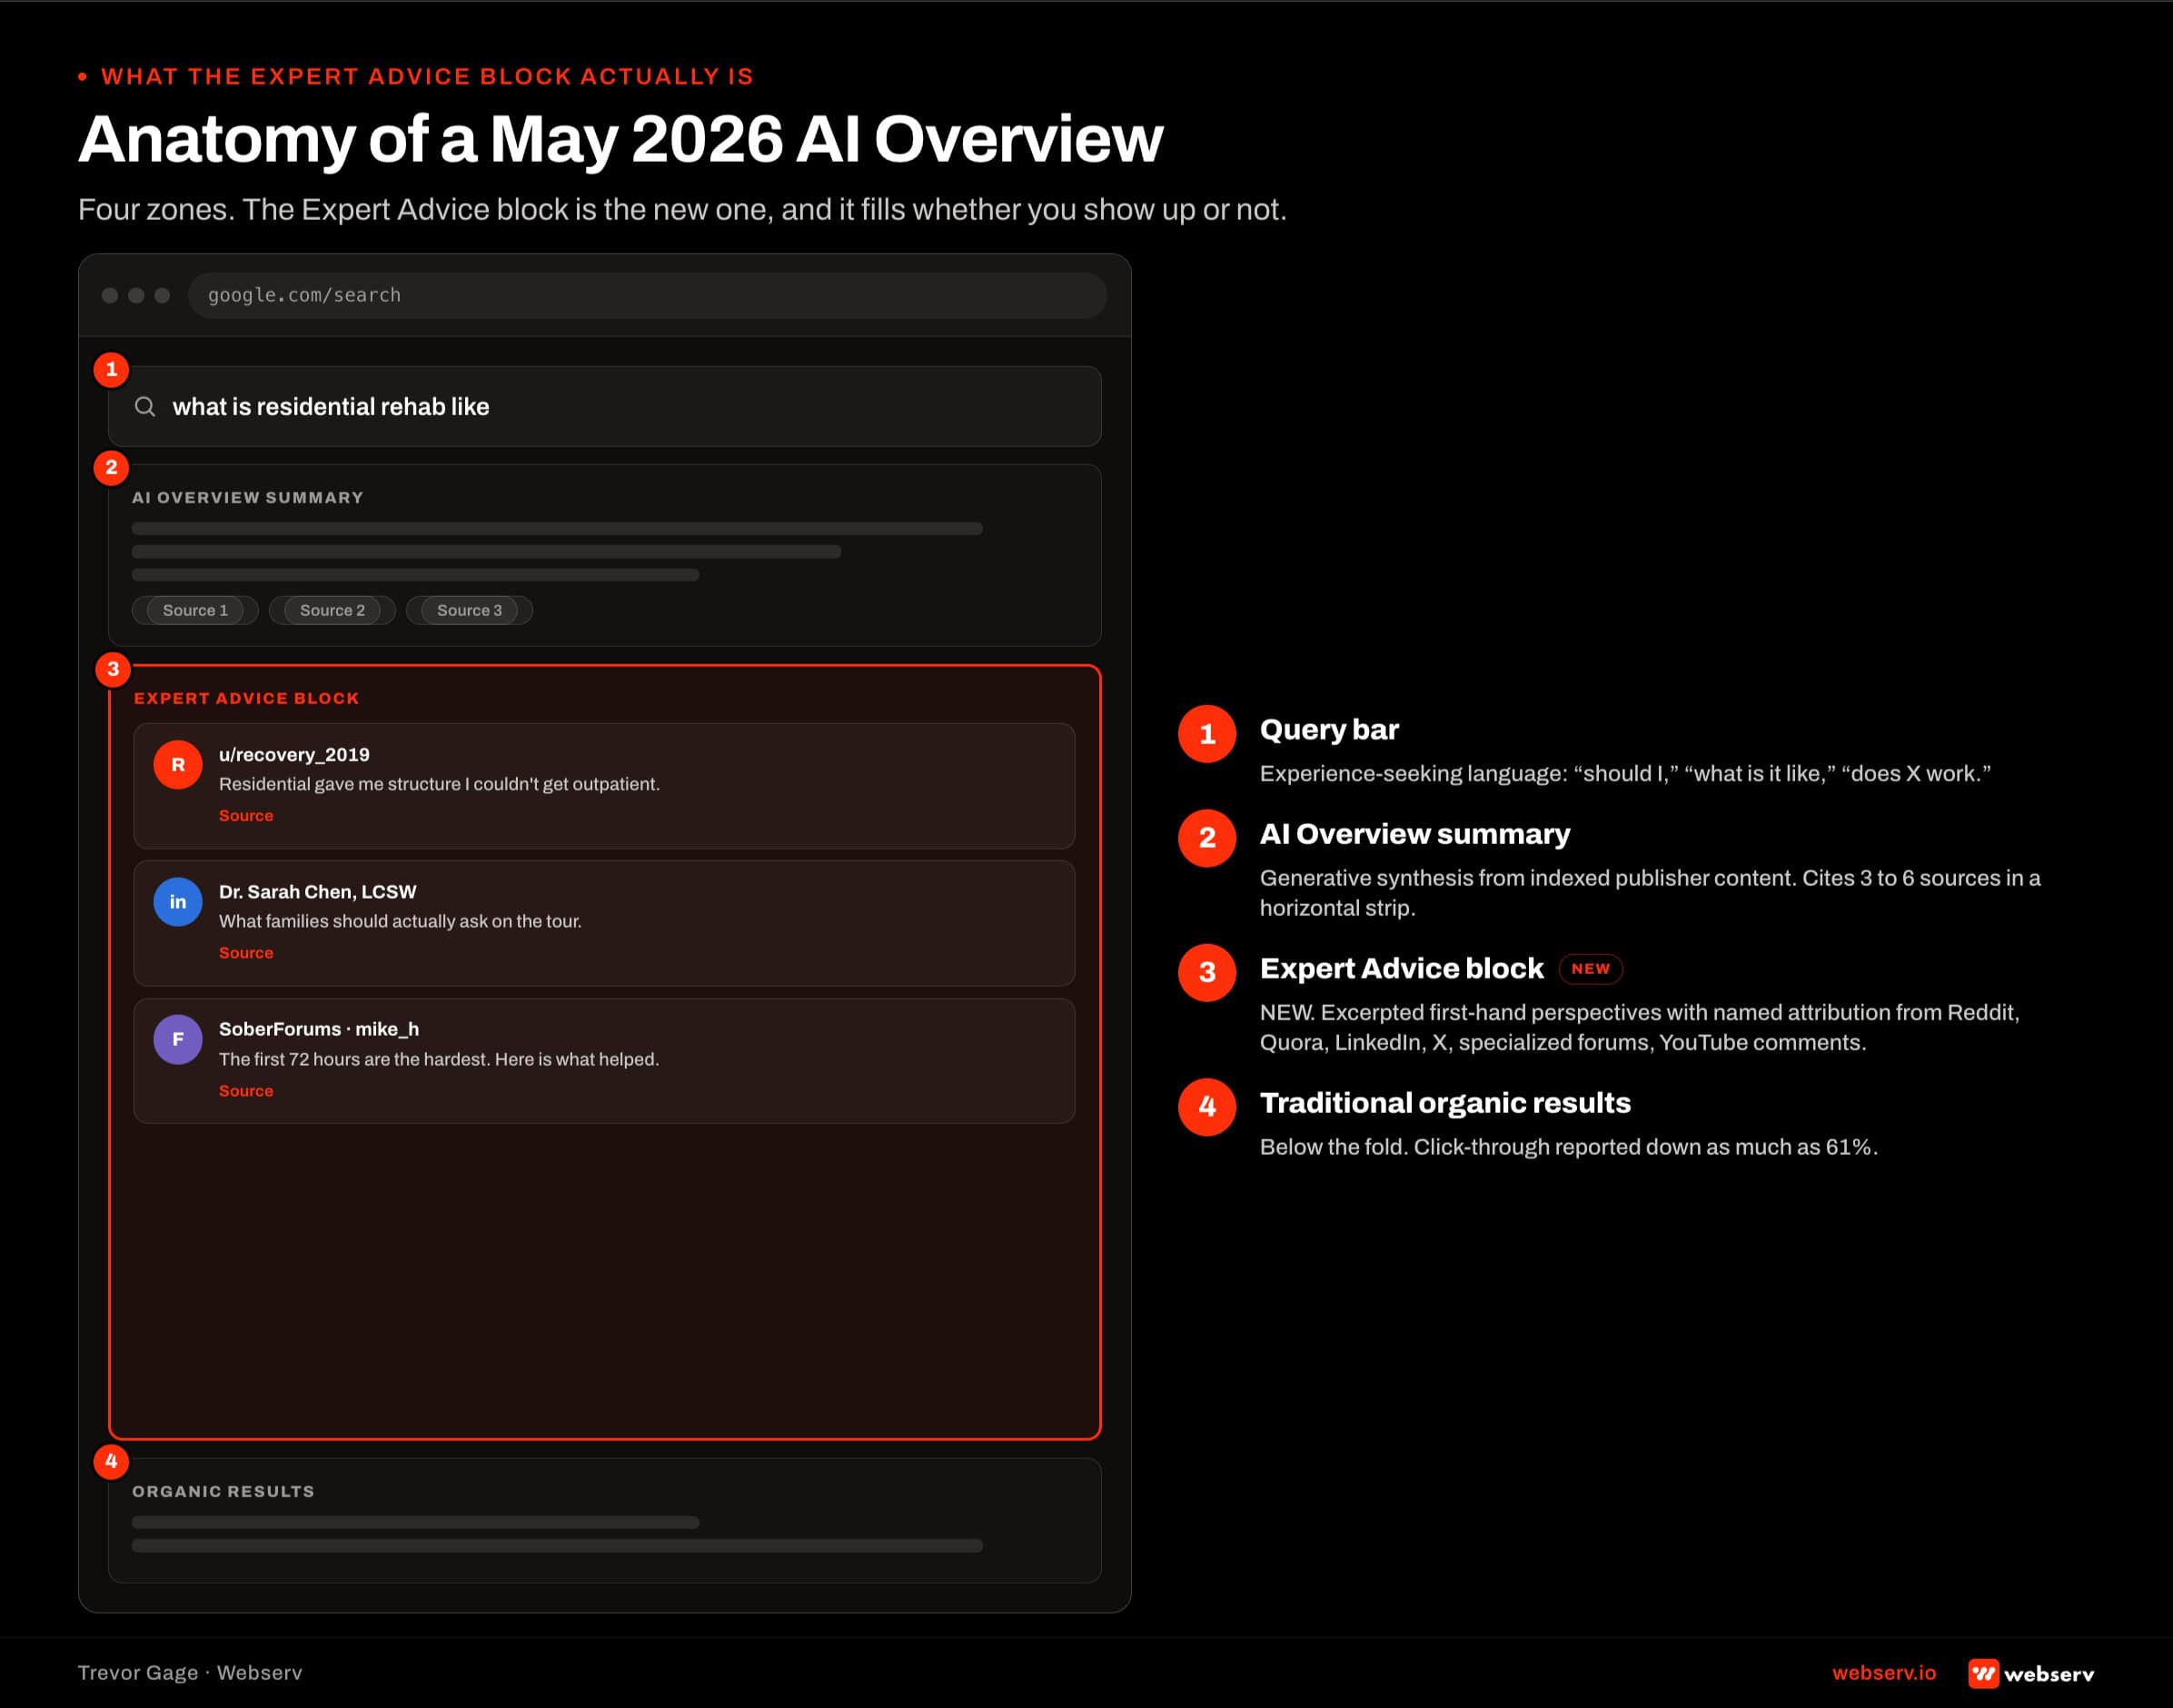Click 'The first 72 hours are the hardest' text
The image size is (2173, 1708).
439,1060
